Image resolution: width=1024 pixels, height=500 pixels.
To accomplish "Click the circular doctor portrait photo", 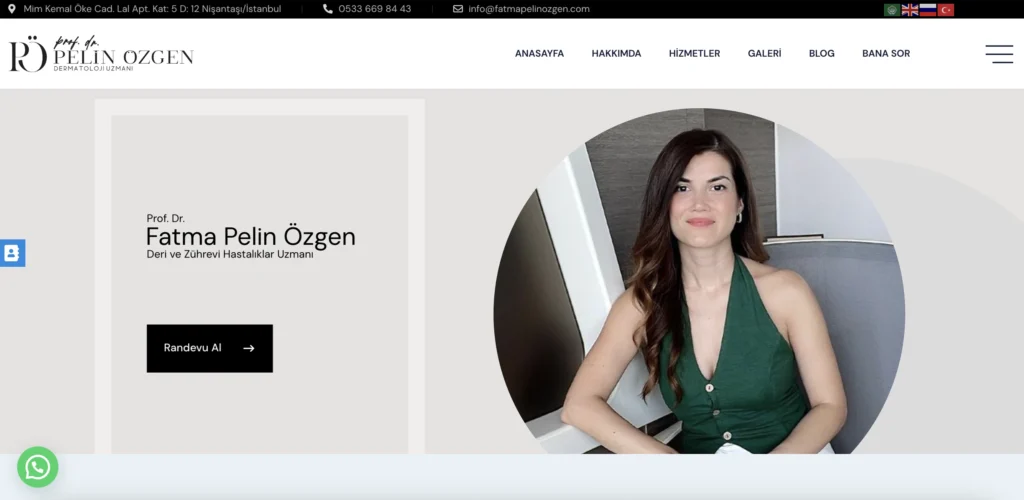I will (x=699, y=281).
